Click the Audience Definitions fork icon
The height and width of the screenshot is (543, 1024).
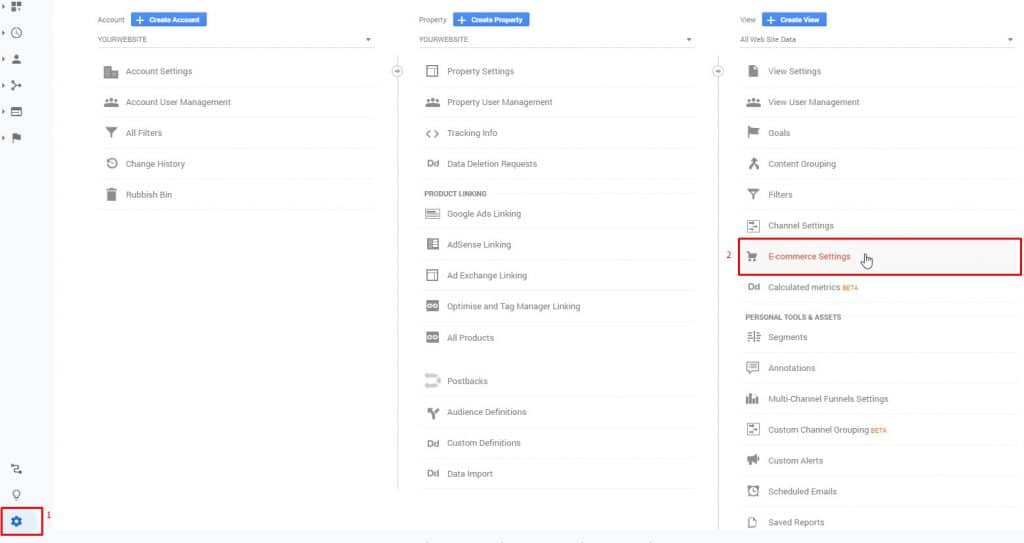(432, 412)
